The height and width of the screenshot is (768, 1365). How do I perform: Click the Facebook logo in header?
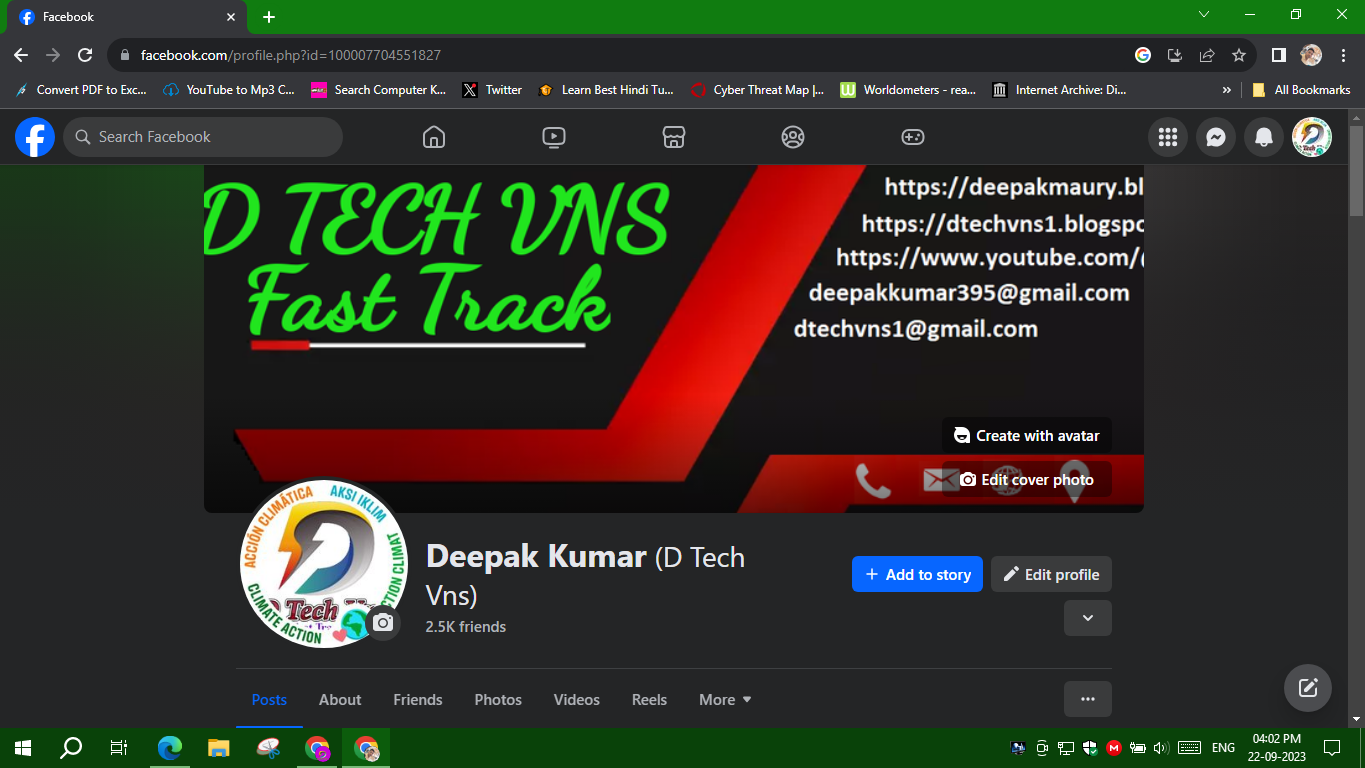click(x=35, y=137)
